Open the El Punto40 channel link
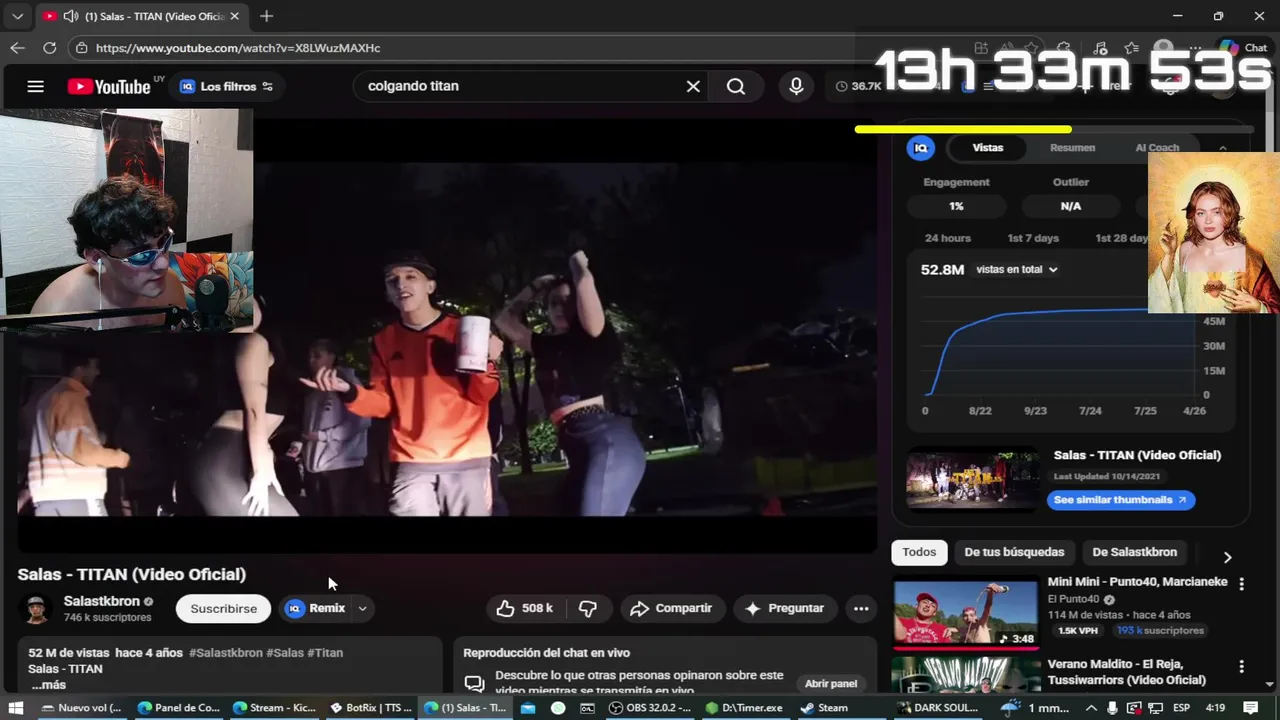 coord(1074,599)
